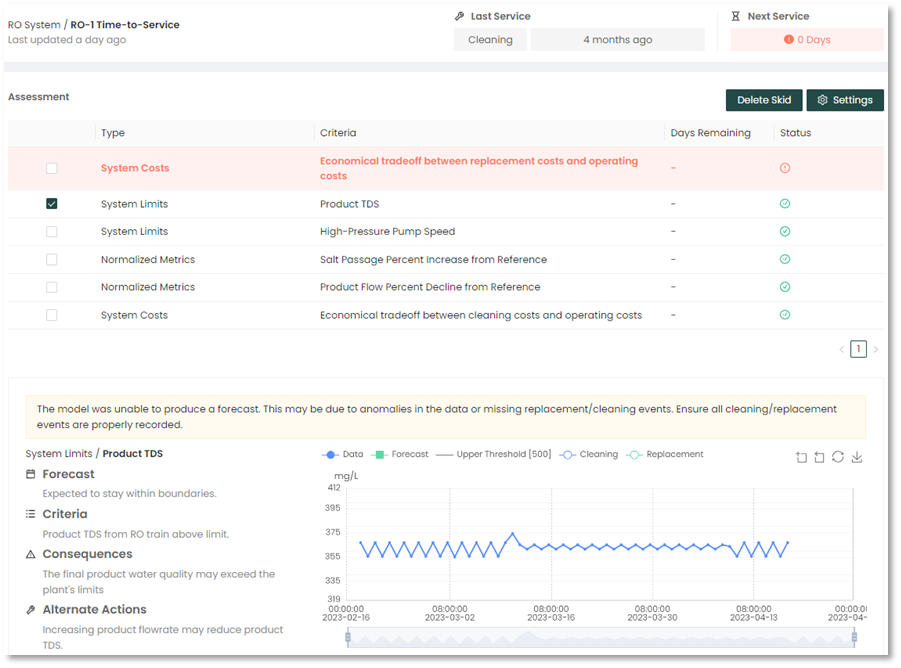Go to the previous page arrow

tap(841, 350)
